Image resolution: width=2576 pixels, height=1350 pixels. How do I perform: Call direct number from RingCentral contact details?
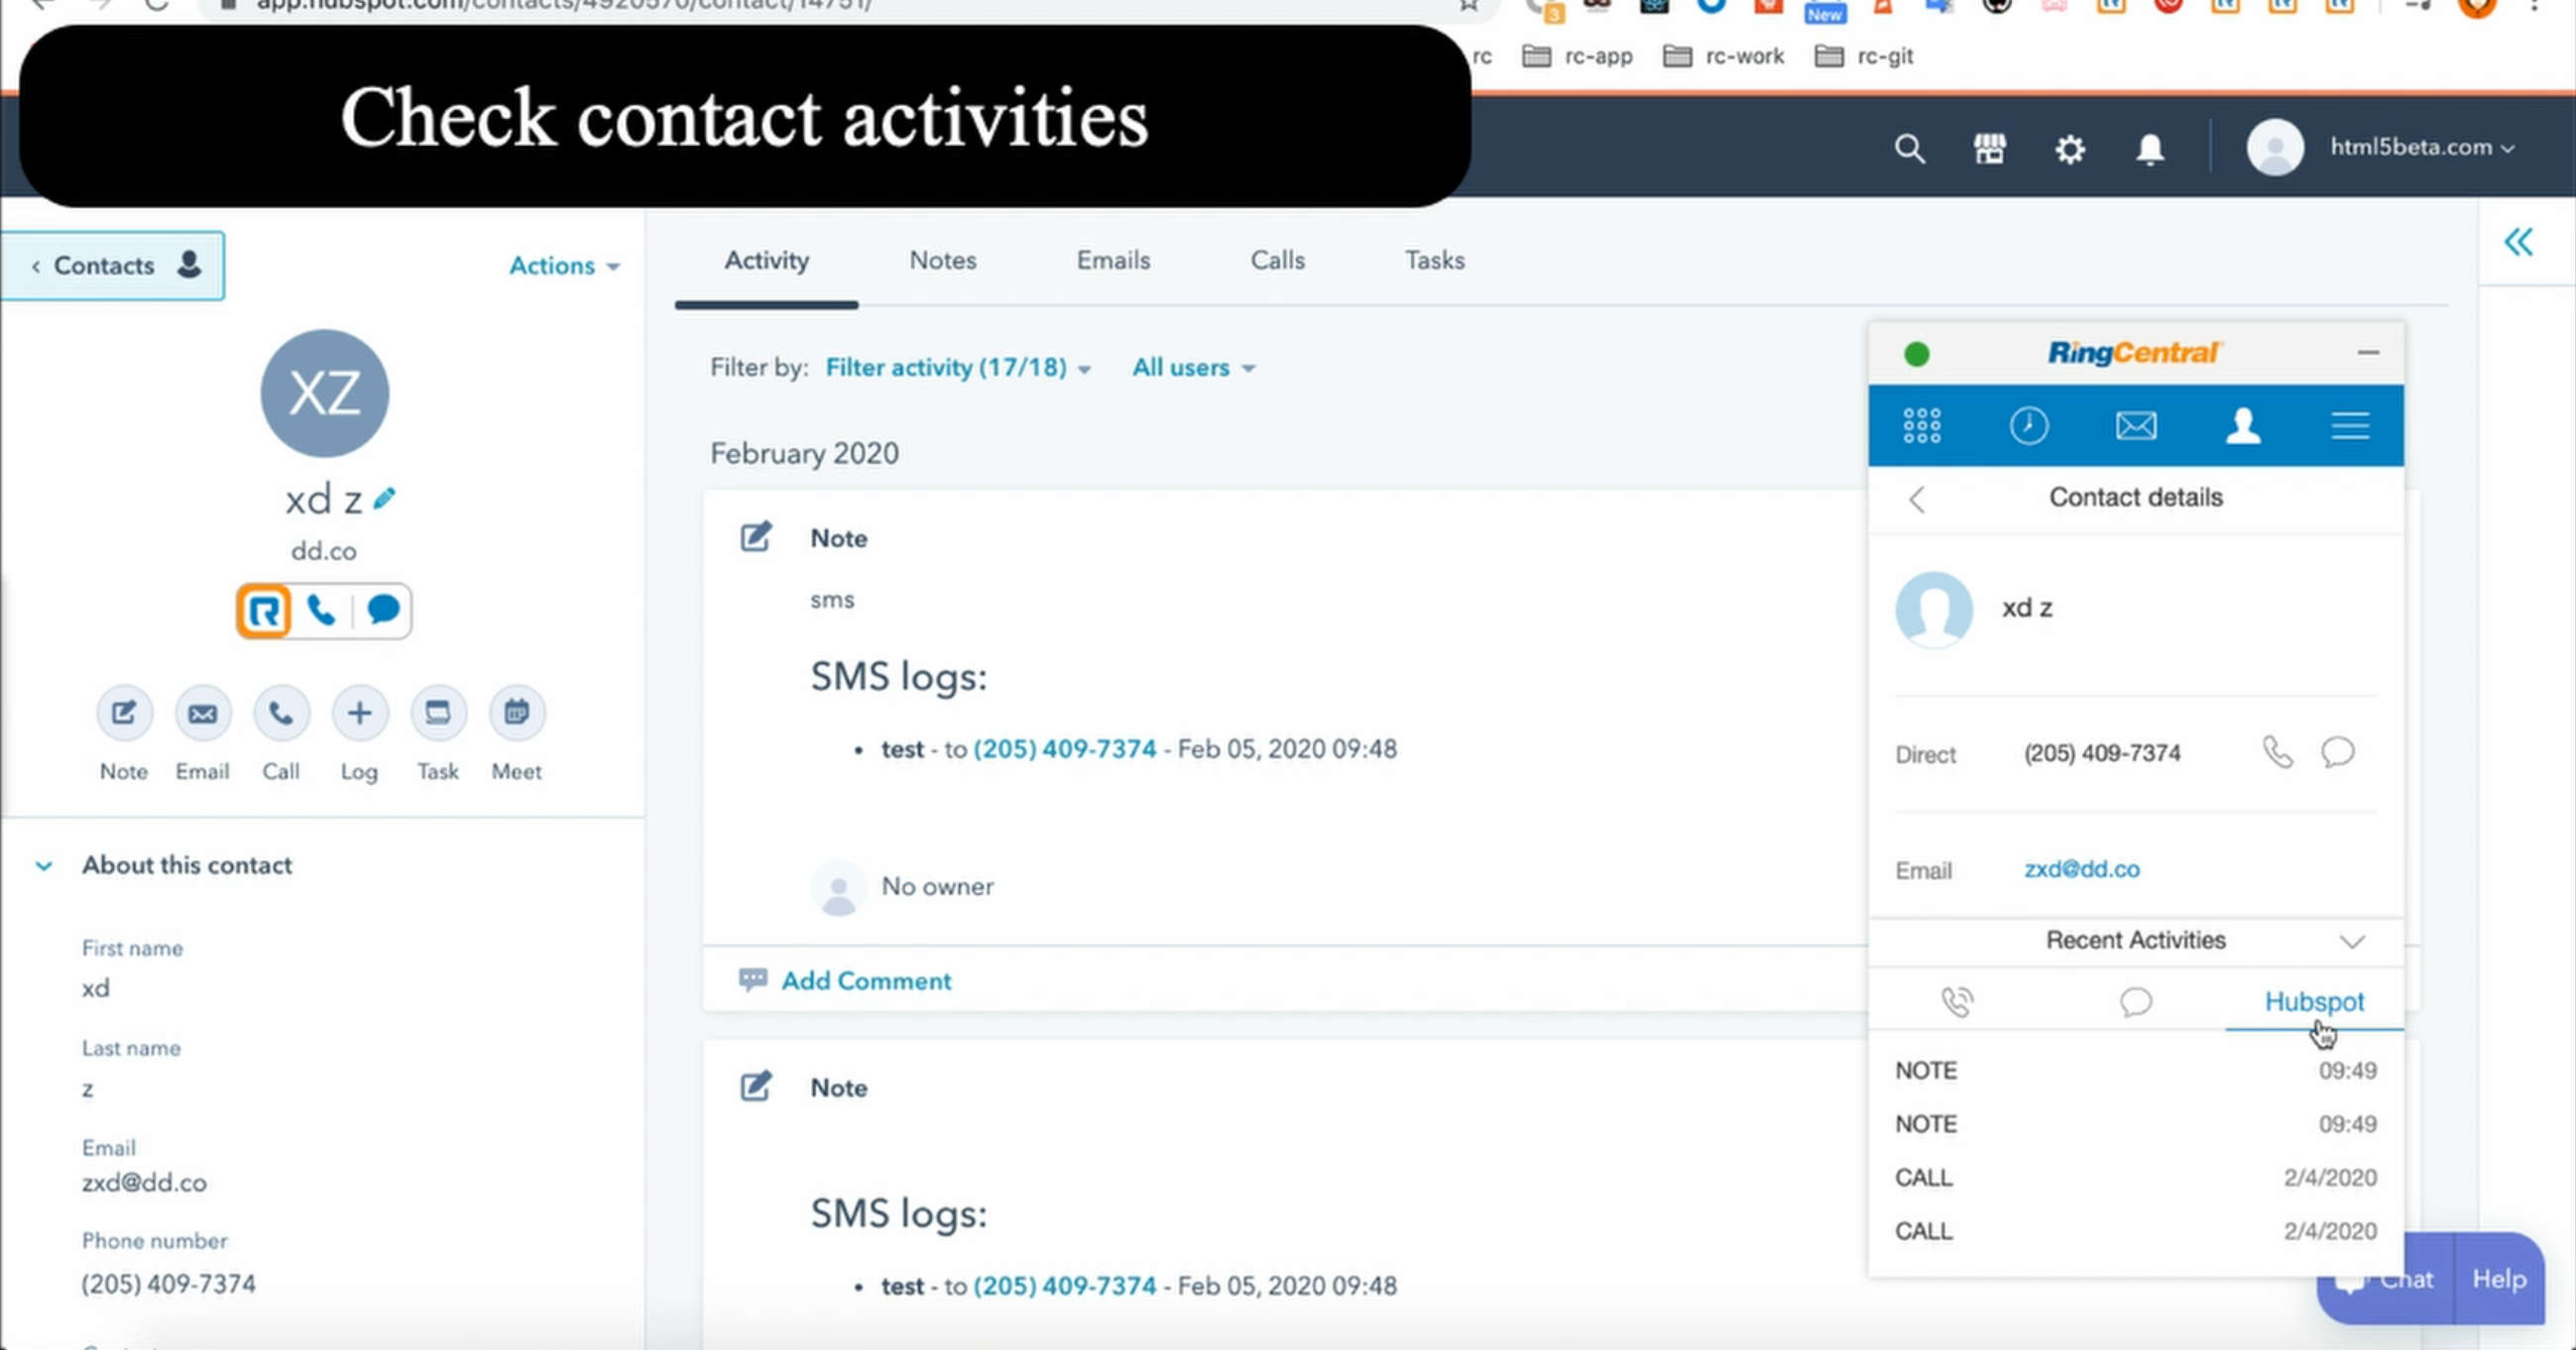(x=2277, y=752)
